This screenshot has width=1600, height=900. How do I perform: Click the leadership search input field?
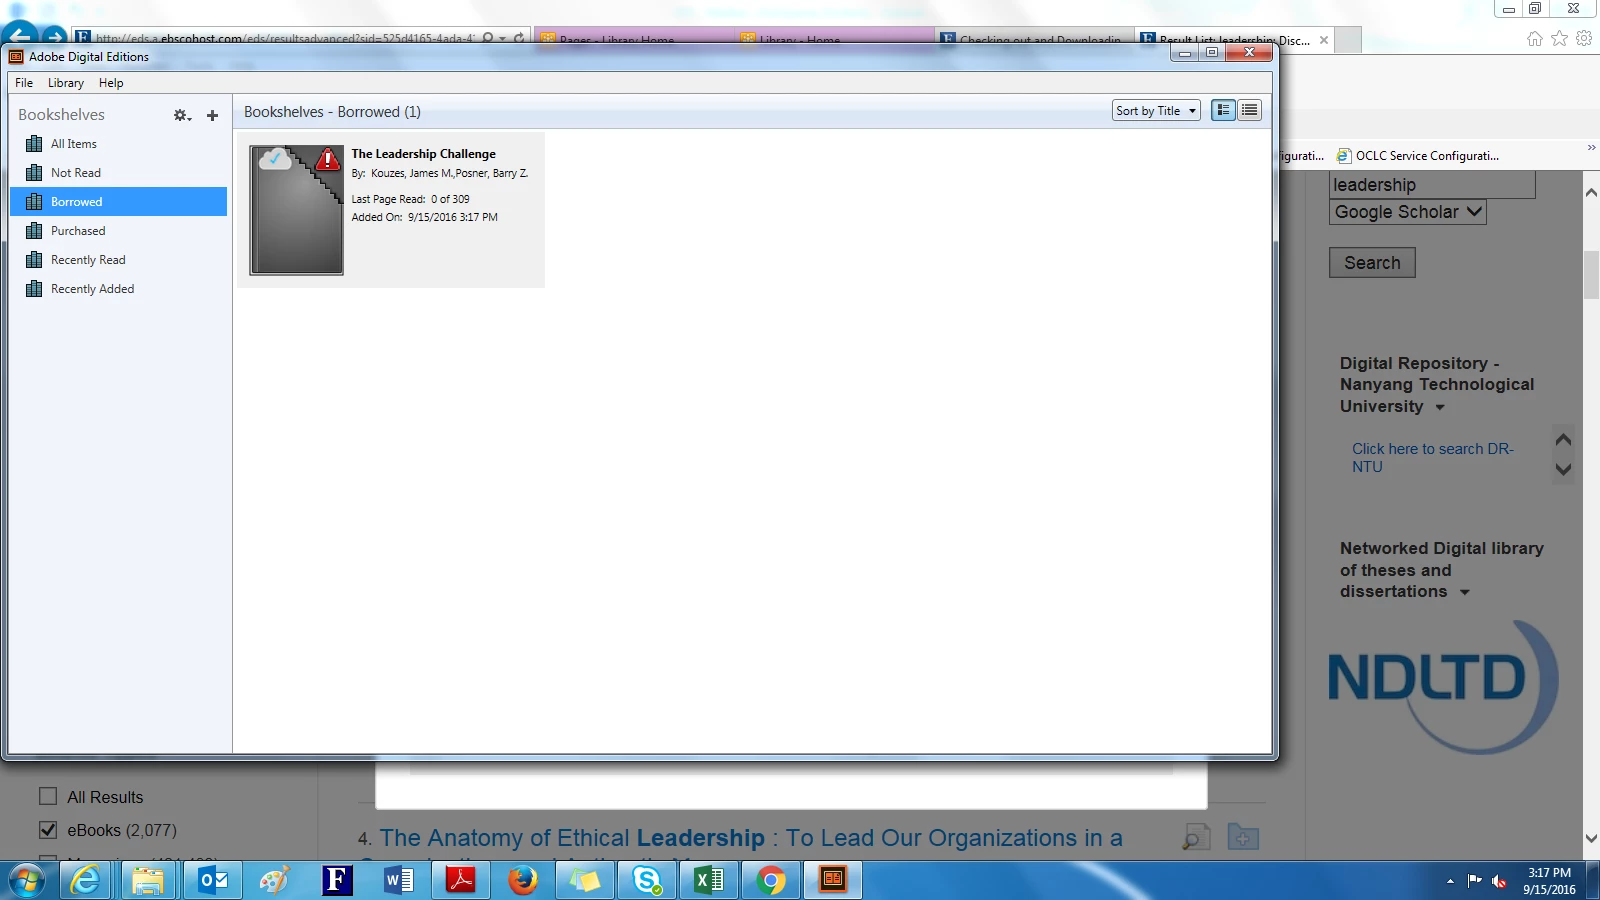point(1431,185)
